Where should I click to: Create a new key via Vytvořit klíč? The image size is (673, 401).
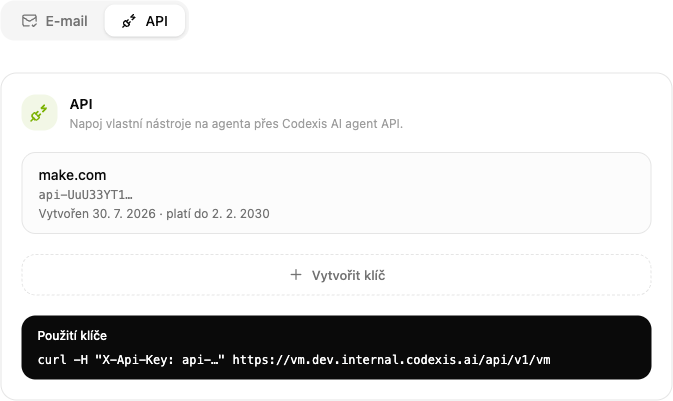[336, 275]
